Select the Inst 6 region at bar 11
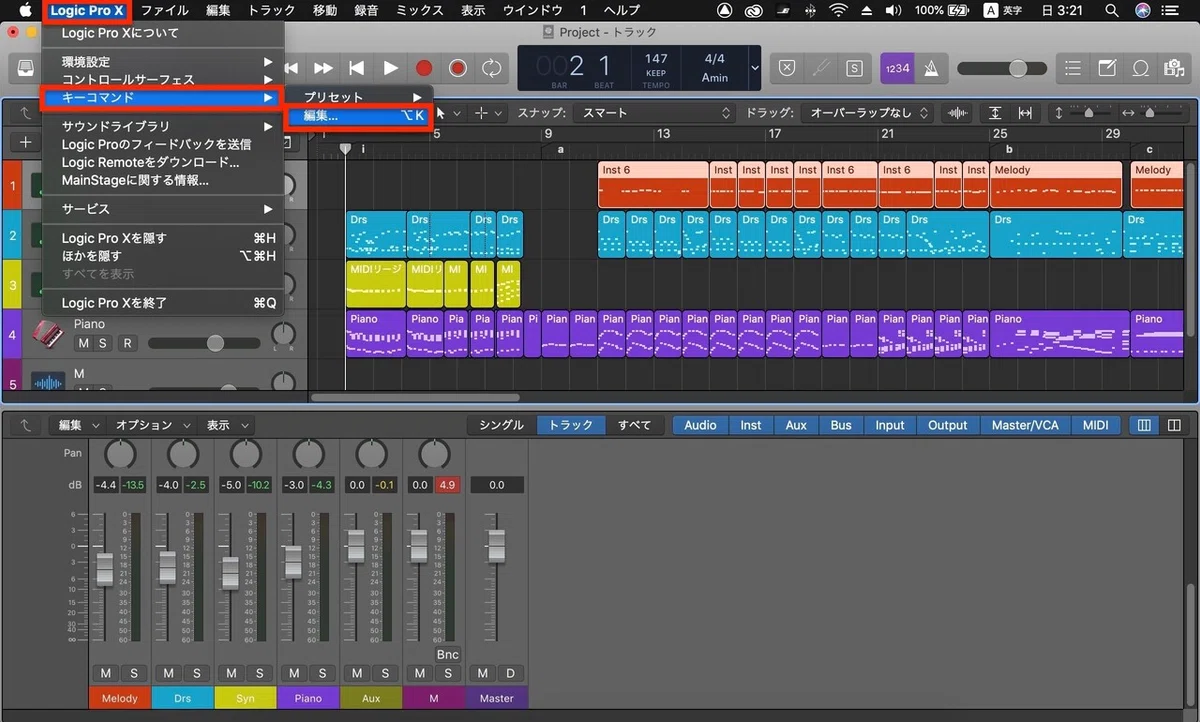This screenshot has height=722, width=1200. pos(653,184)
